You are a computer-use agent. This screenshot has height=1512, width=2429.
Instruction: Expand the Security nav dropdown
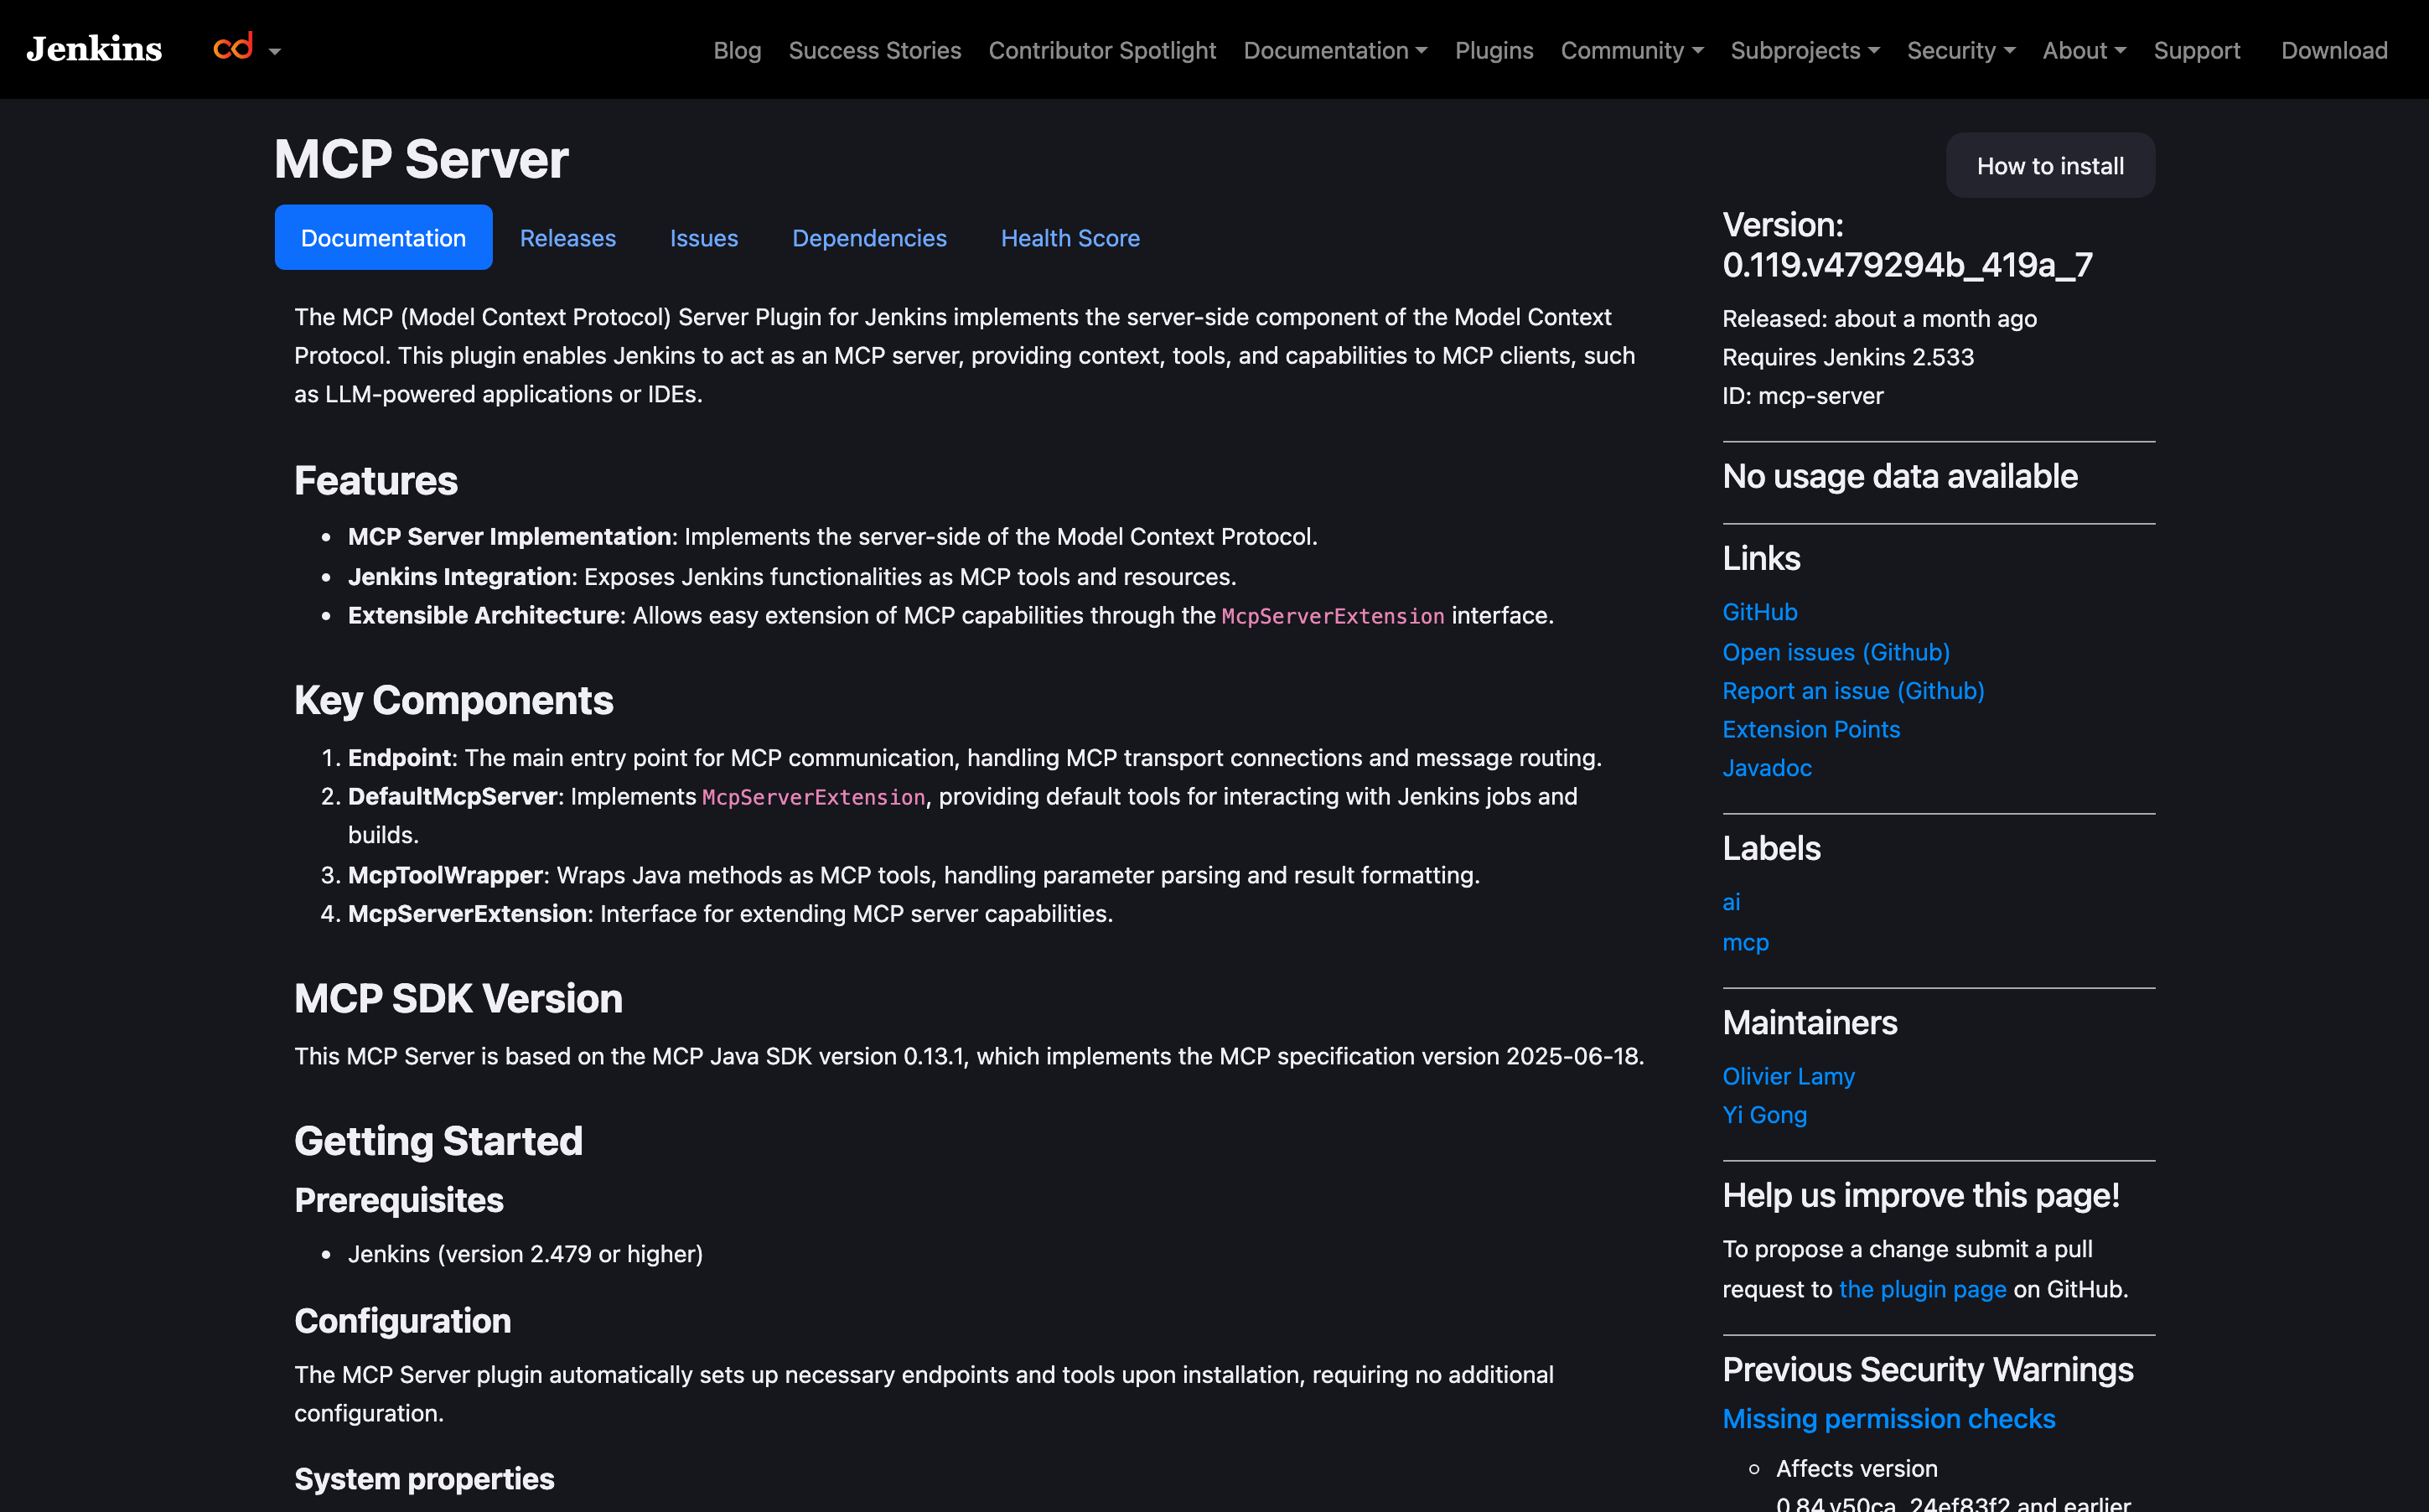coord(1960,50)
